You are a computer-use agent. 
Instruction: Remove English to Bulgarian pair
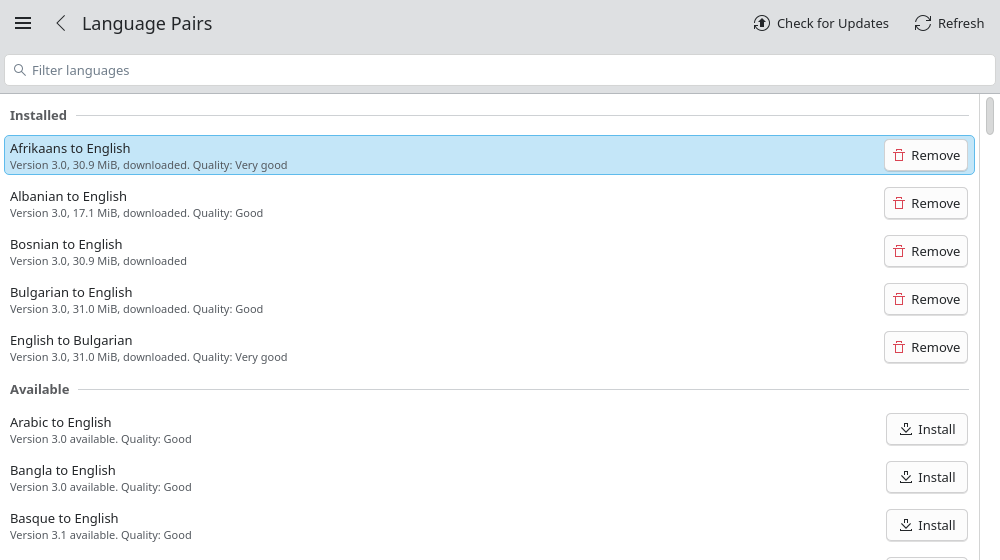point(926,347)
